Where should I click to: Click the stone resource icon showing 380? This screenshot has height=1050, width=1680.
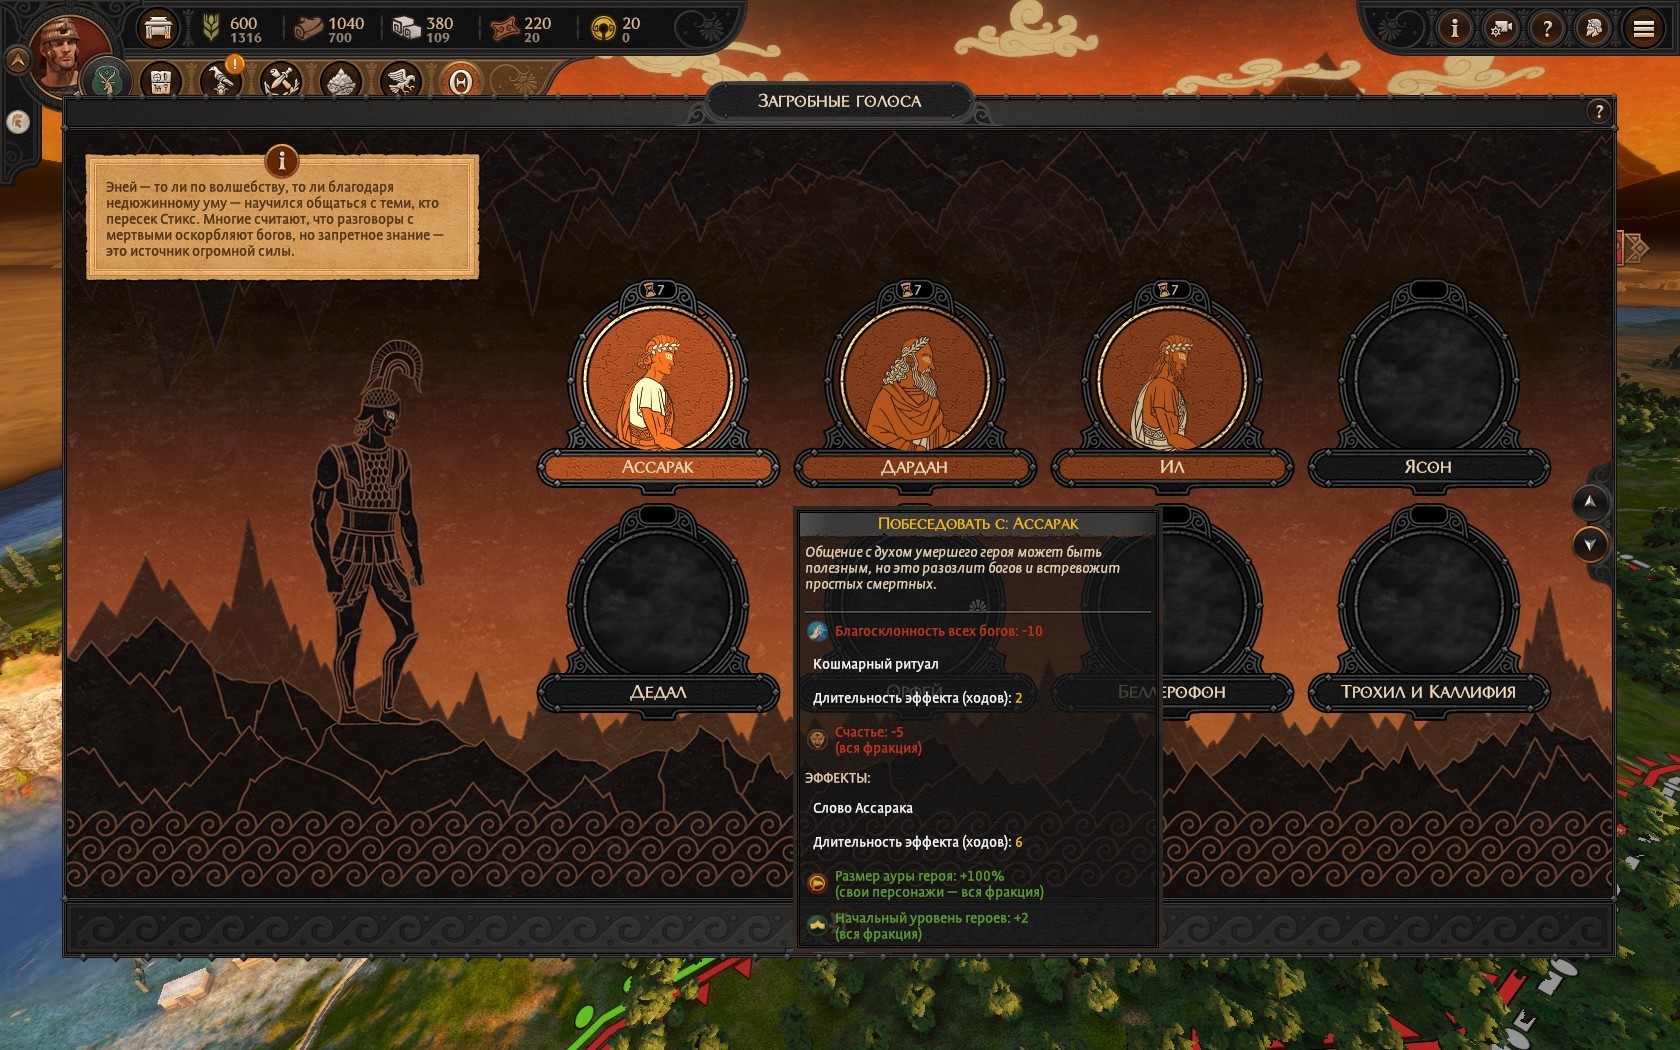coord(406,28)
